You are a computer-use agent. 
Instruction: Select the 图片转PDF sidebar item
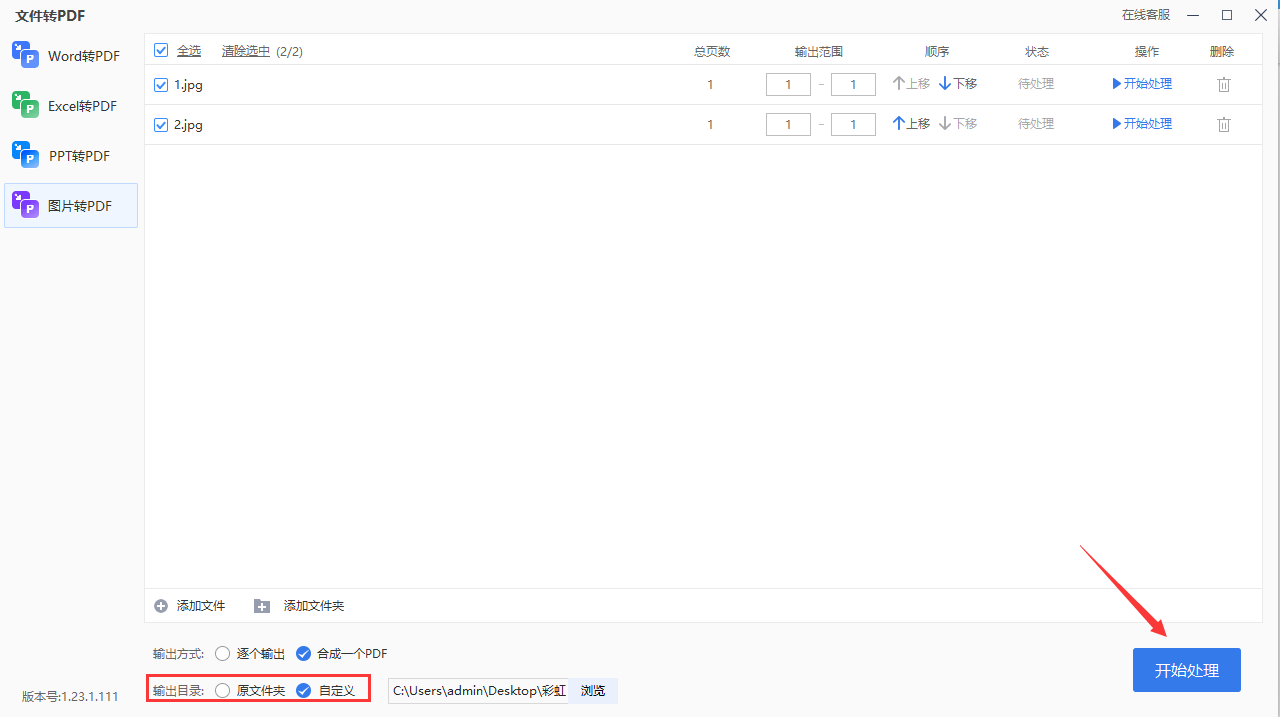71,206
